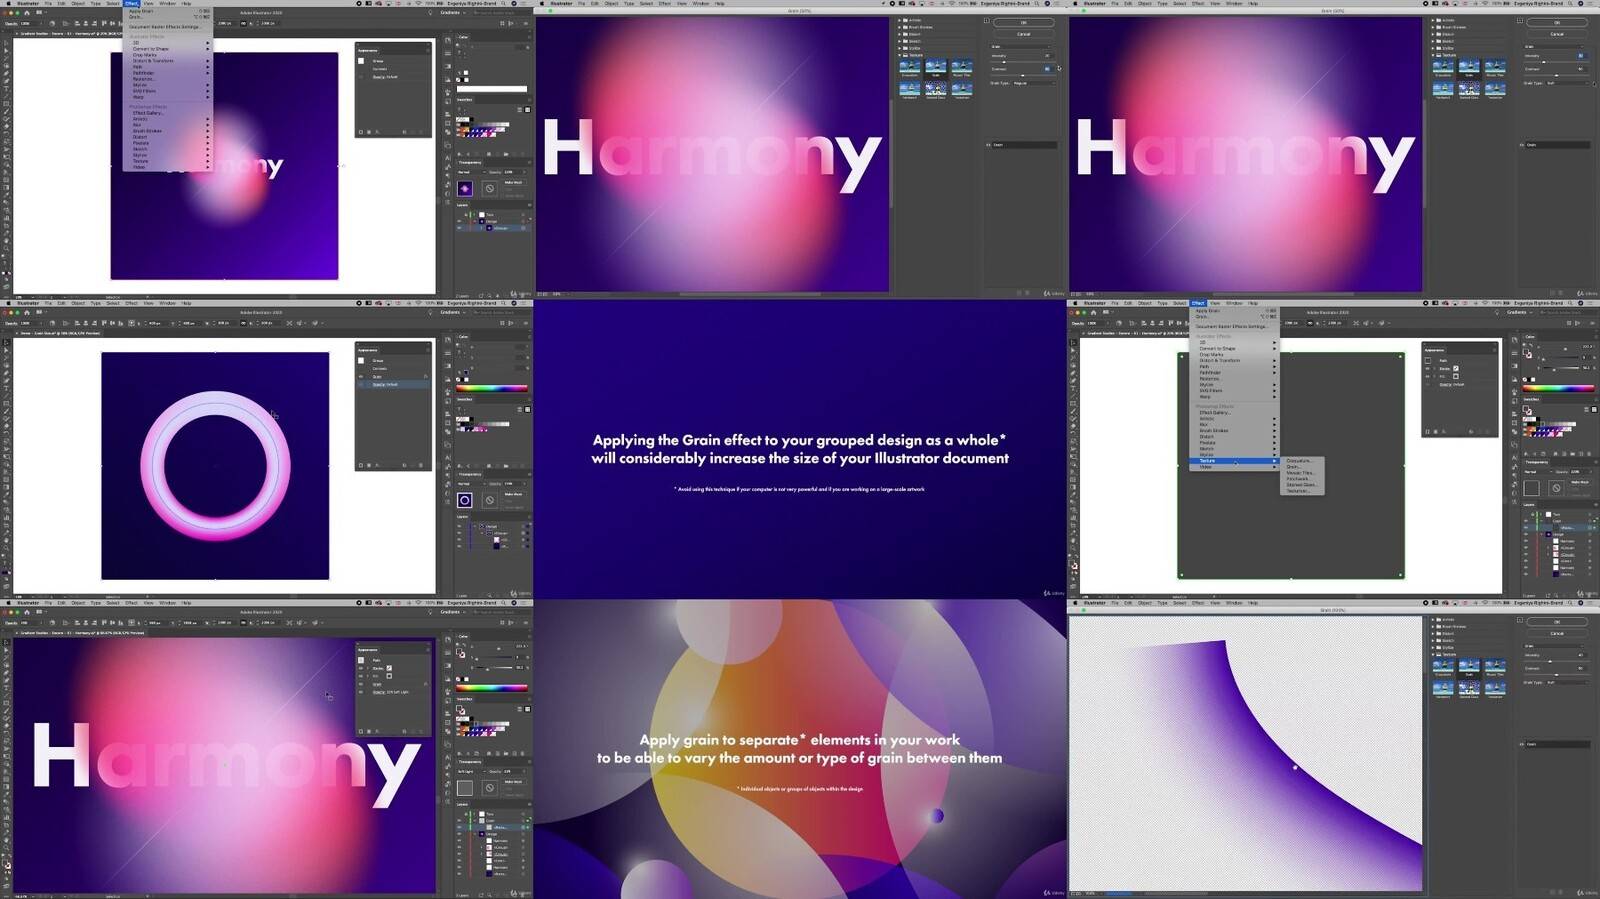Click the Home icon above the Harmony artboard with open menu

pyautogui.click(x=27, y=13)
